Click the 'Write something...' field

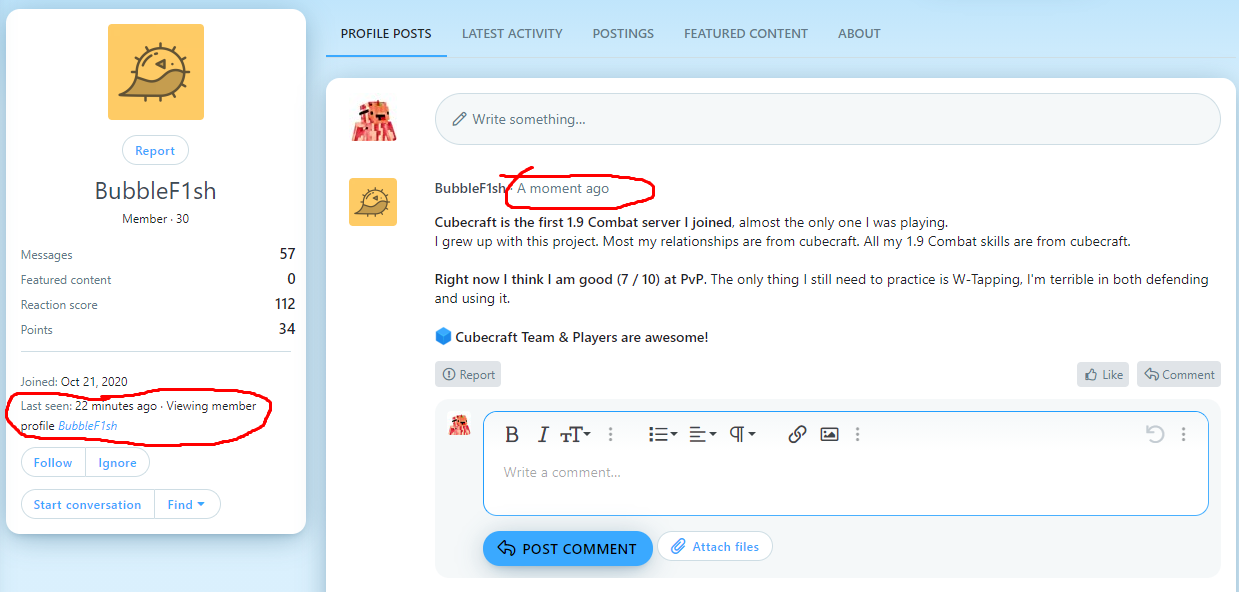click(x=827, y=119)
